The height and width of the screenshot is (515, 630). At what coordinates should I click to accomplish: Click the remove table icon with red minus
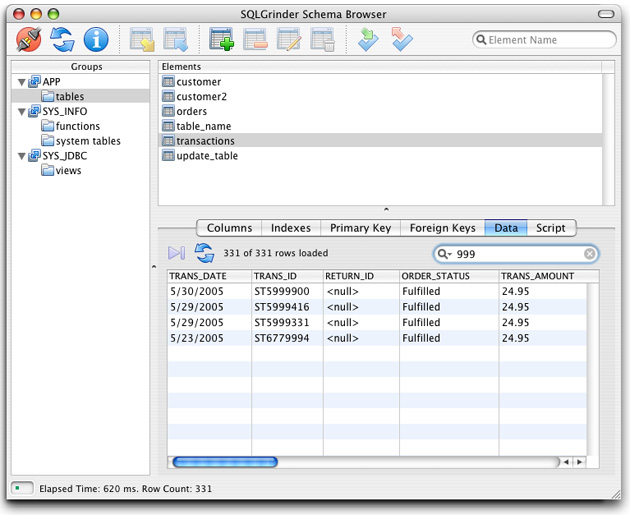point(255,39)
